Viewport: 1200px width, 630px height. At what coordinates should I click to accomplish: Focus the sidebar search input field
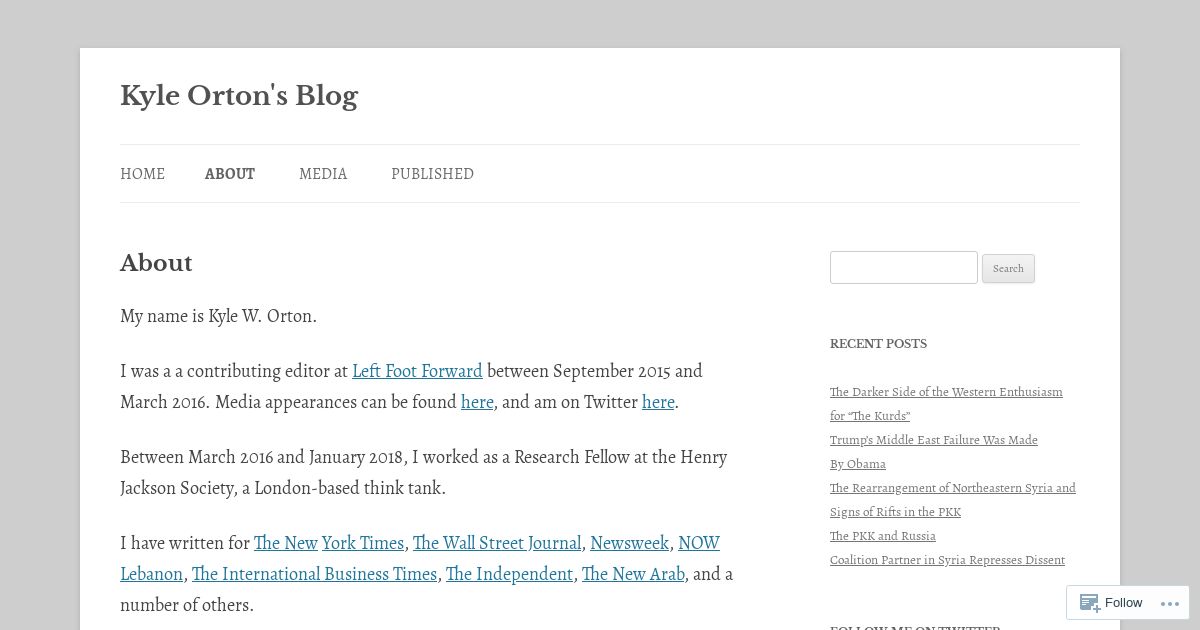click(x=904, y=267)
